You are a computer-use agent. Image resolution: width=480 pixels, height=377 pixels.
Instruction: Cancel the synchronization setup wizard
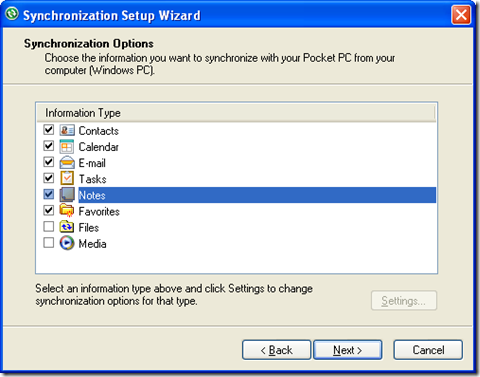click(x=428, y=350)
